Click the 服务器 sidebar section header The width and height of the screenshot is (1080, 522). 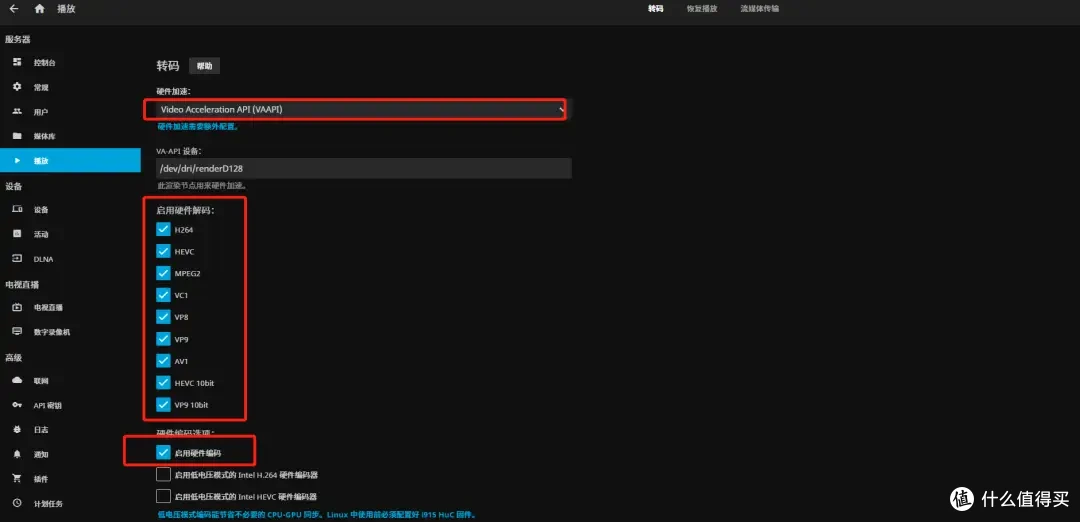17,39
